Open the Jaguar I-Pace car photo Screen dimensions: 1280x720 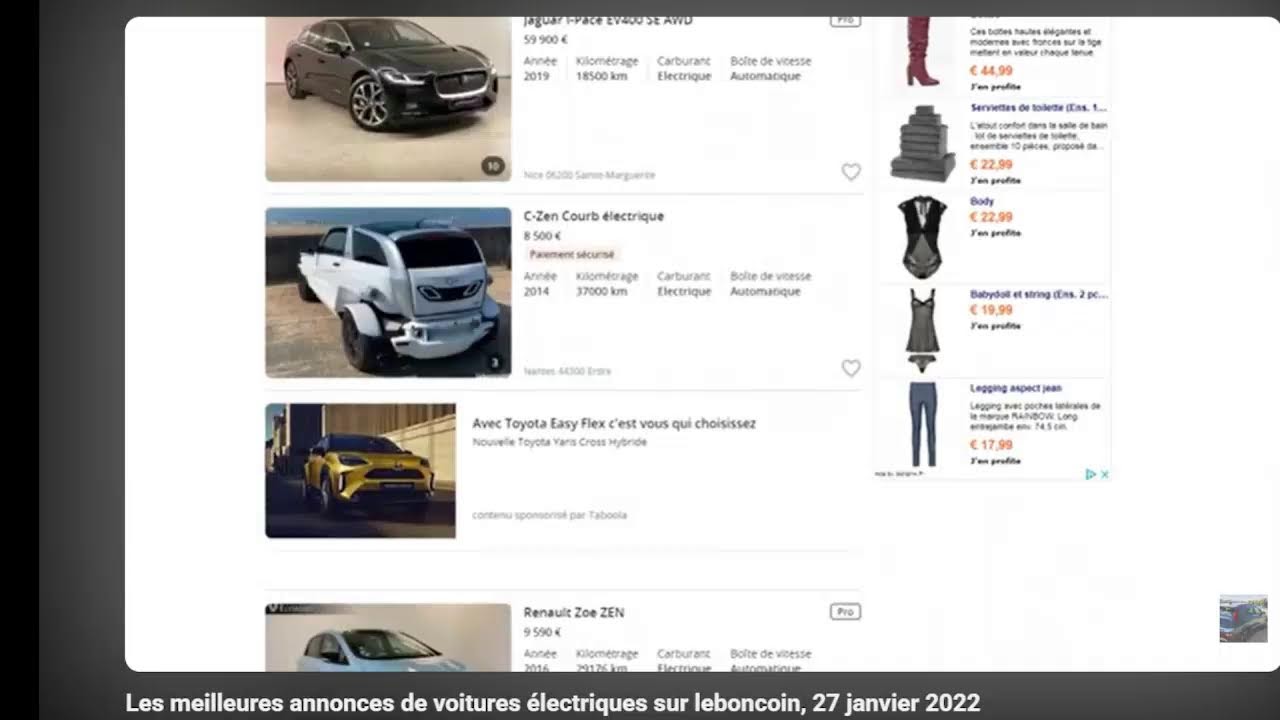click(388, 99)
